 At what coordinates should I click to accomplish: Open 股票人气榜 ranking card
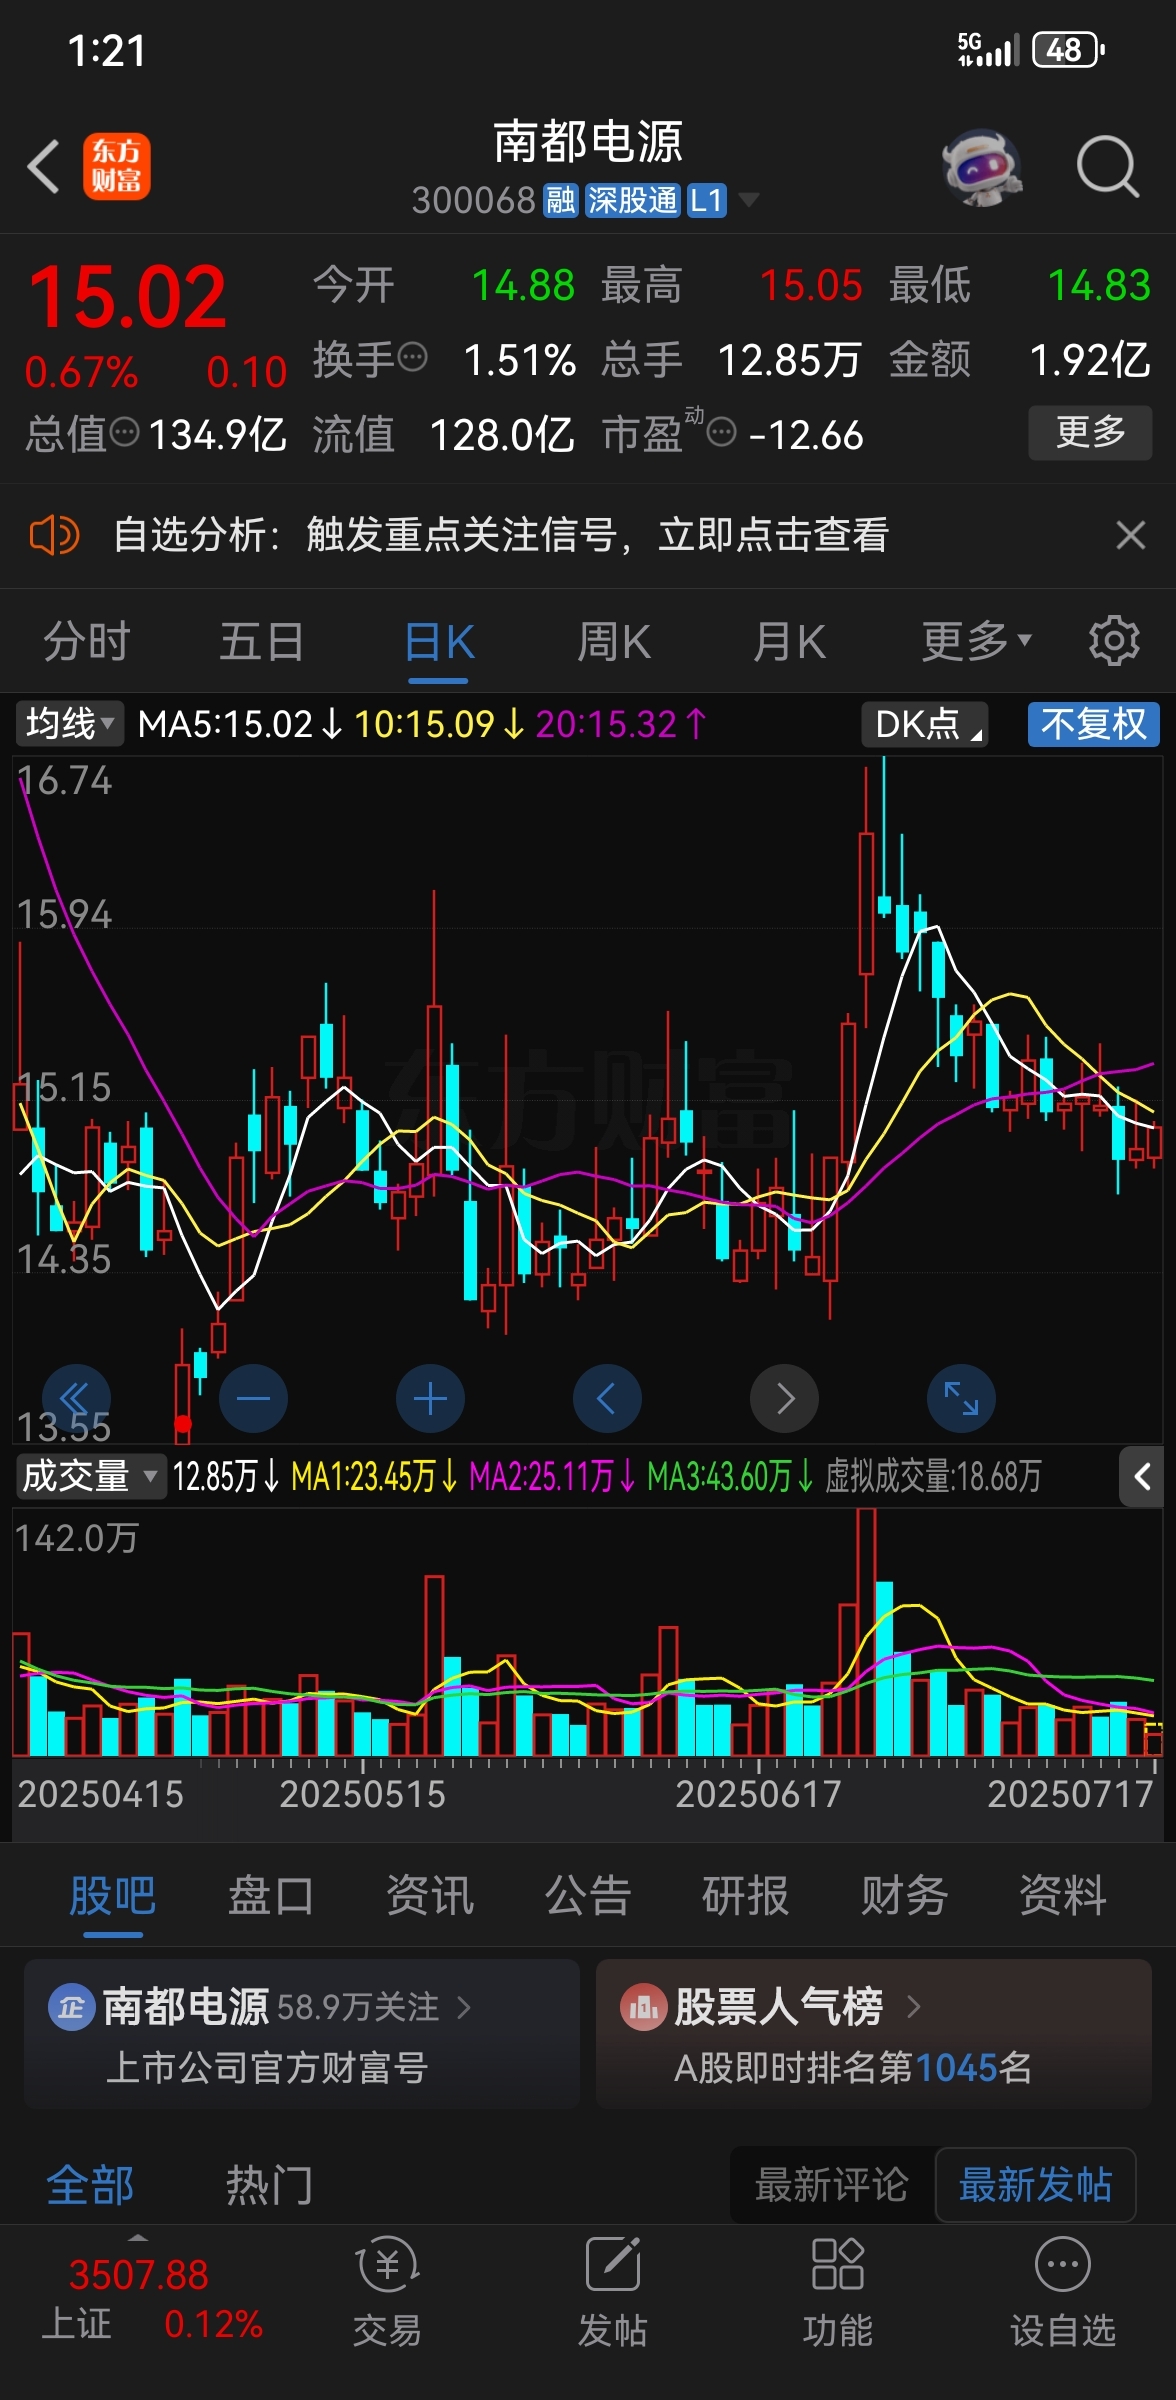click(x=874, y=2033)
